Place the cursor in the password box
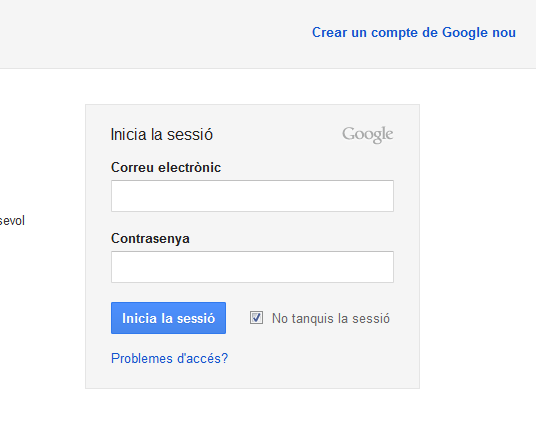536x423 pixels. [252, 267]
